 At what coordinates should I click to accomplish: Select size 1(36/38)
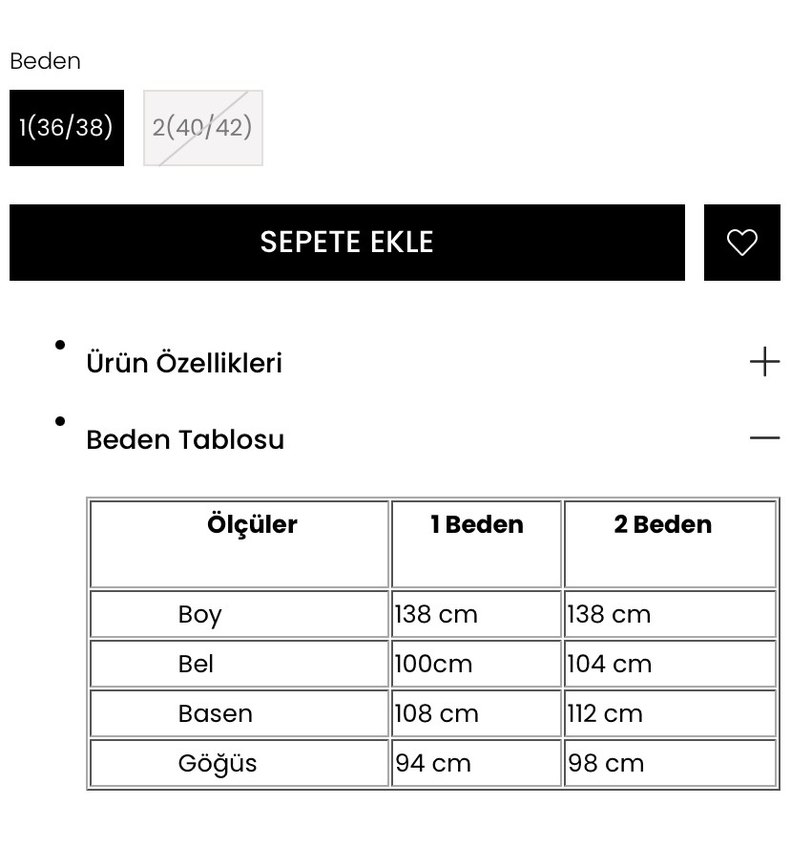click(66, 127)
